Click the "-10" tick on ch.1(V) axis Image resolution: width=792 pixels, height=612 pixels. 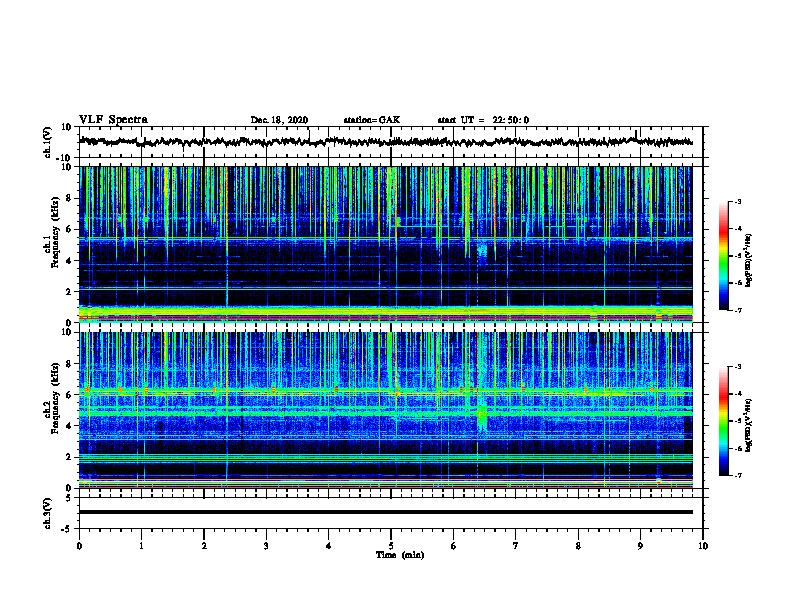point(65,159)
